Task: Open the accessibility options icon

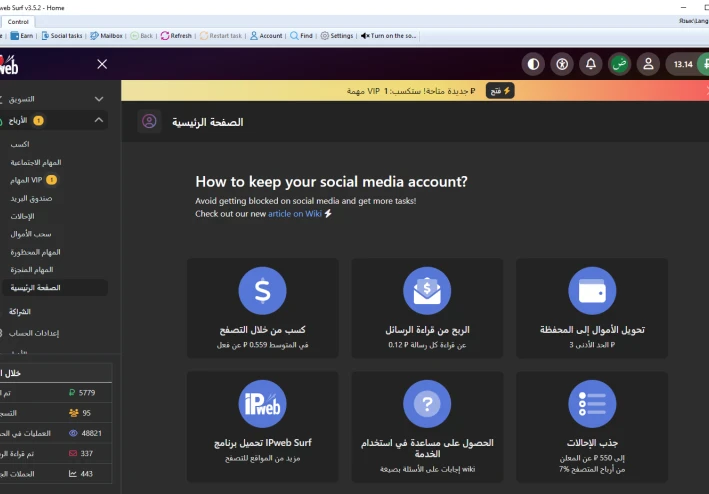Action: click(562, 64)
